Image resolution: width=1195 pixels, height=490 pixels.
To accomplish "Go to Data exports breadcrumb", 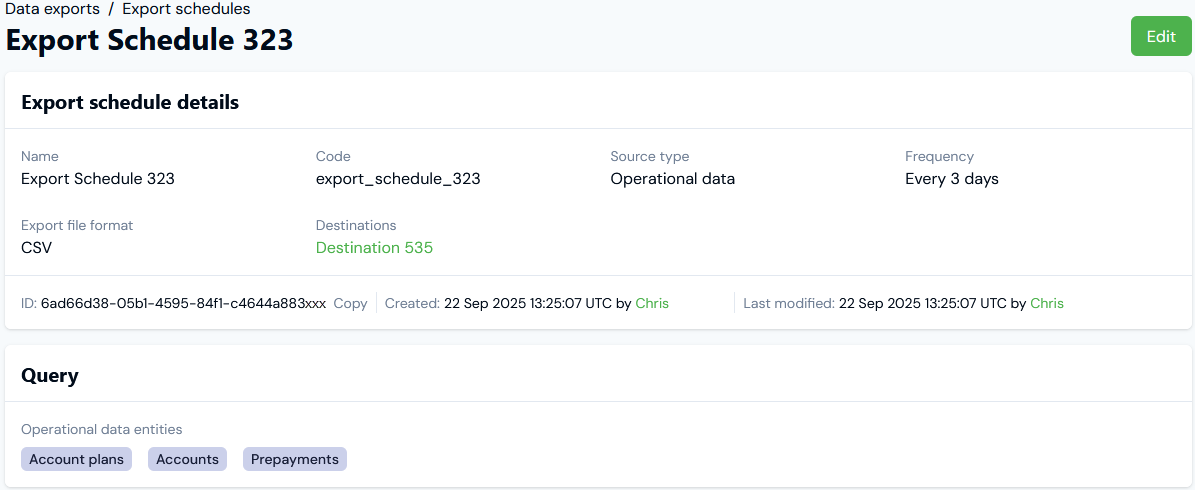I will (x=52, y=9).
